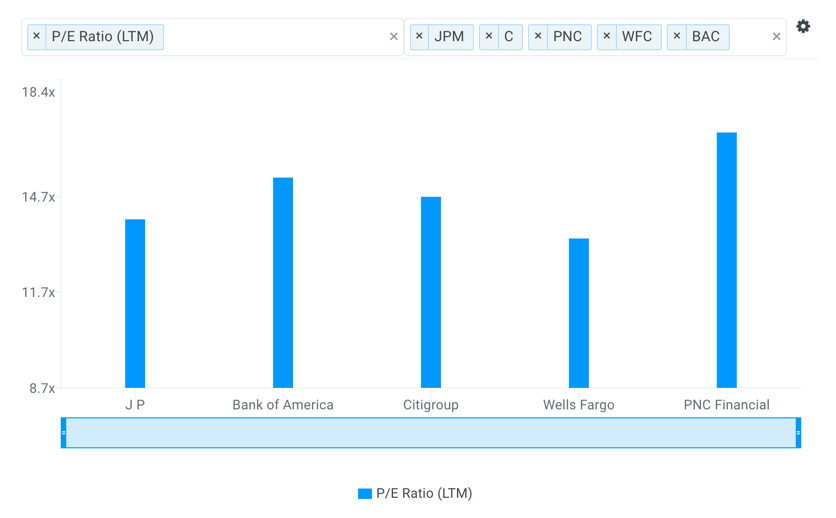Click the 8.7x y-axis value

[x=42, y=388]
